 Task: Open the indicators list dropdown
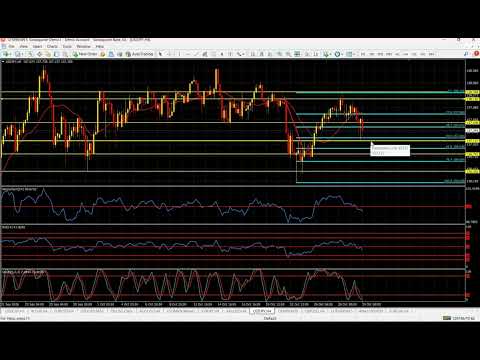327,54
